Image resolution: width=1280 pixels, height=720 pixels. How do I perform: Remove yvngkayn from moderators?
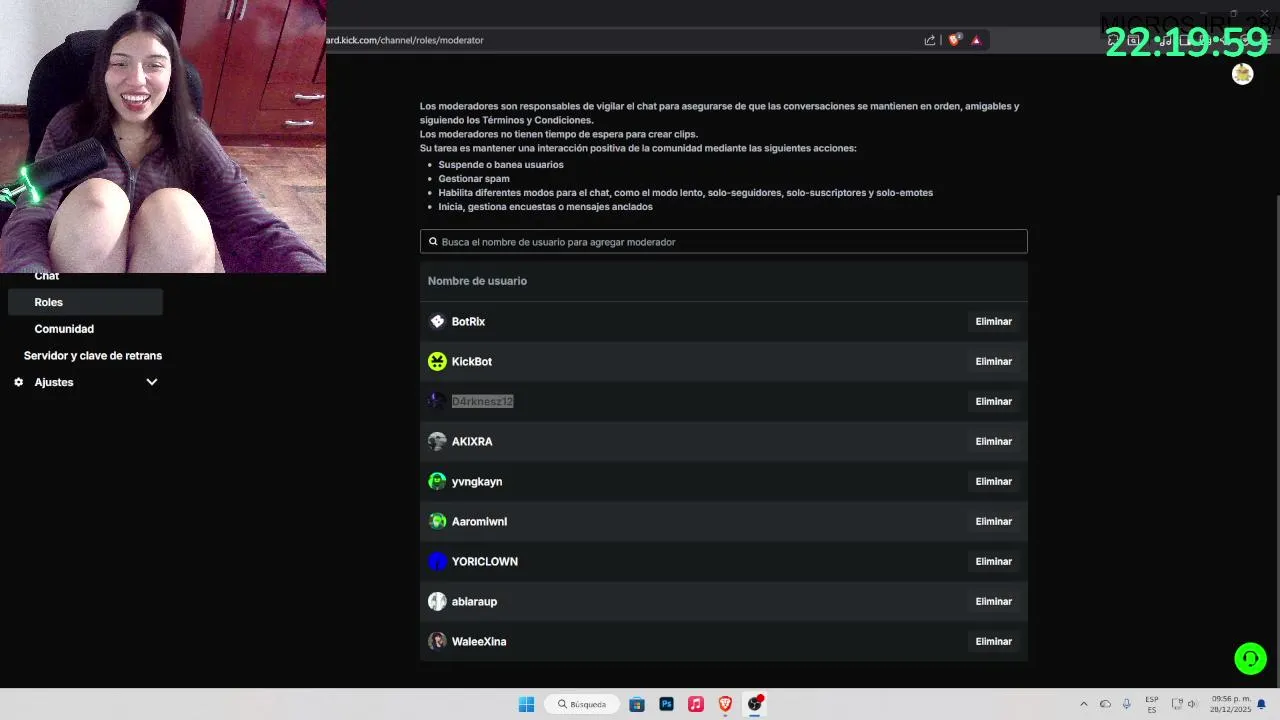994,481
